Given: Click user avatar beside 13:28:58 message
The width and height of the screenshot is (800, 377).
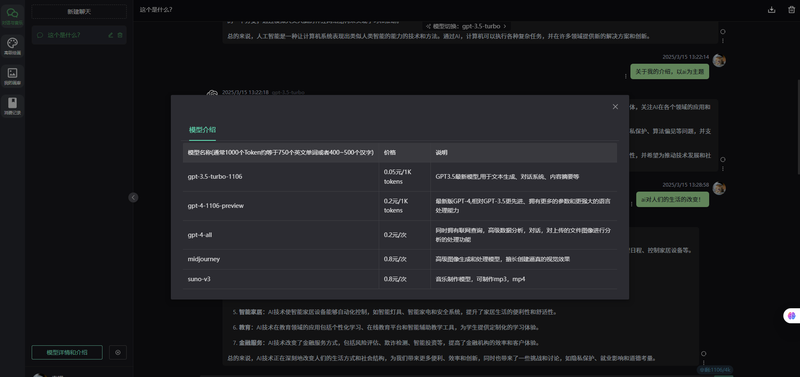Looking at the screenshot, I should click(x=719, y=188).
